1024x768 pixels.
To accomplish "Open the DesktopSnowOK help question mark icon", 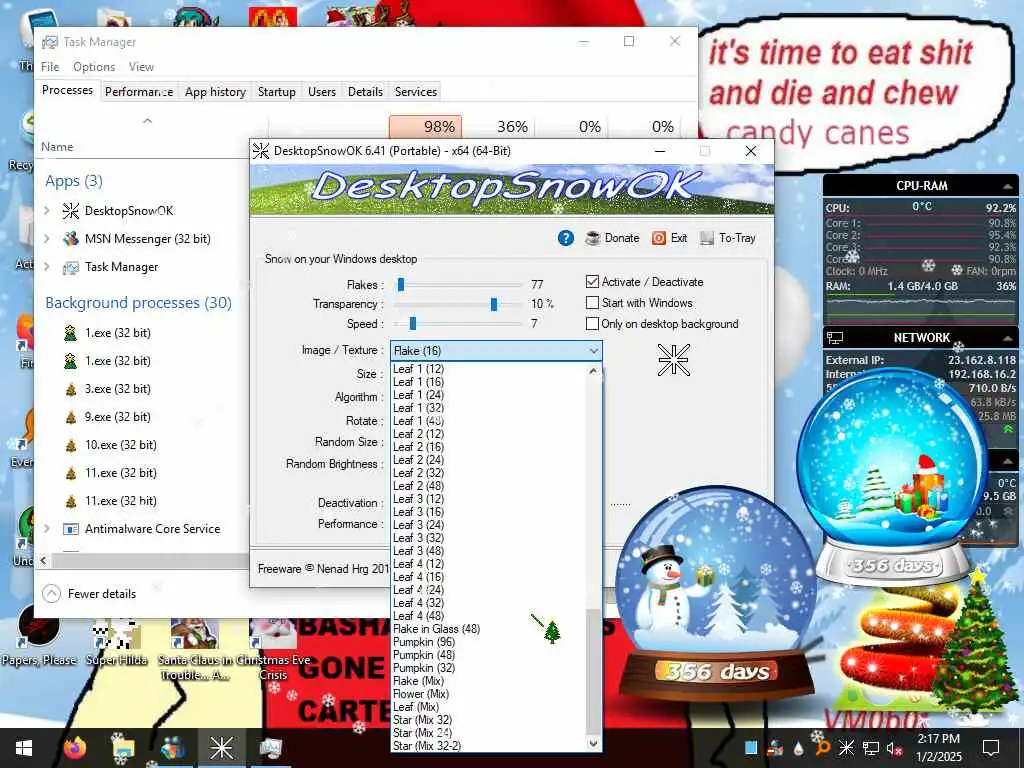I will (x=566, y=238).
